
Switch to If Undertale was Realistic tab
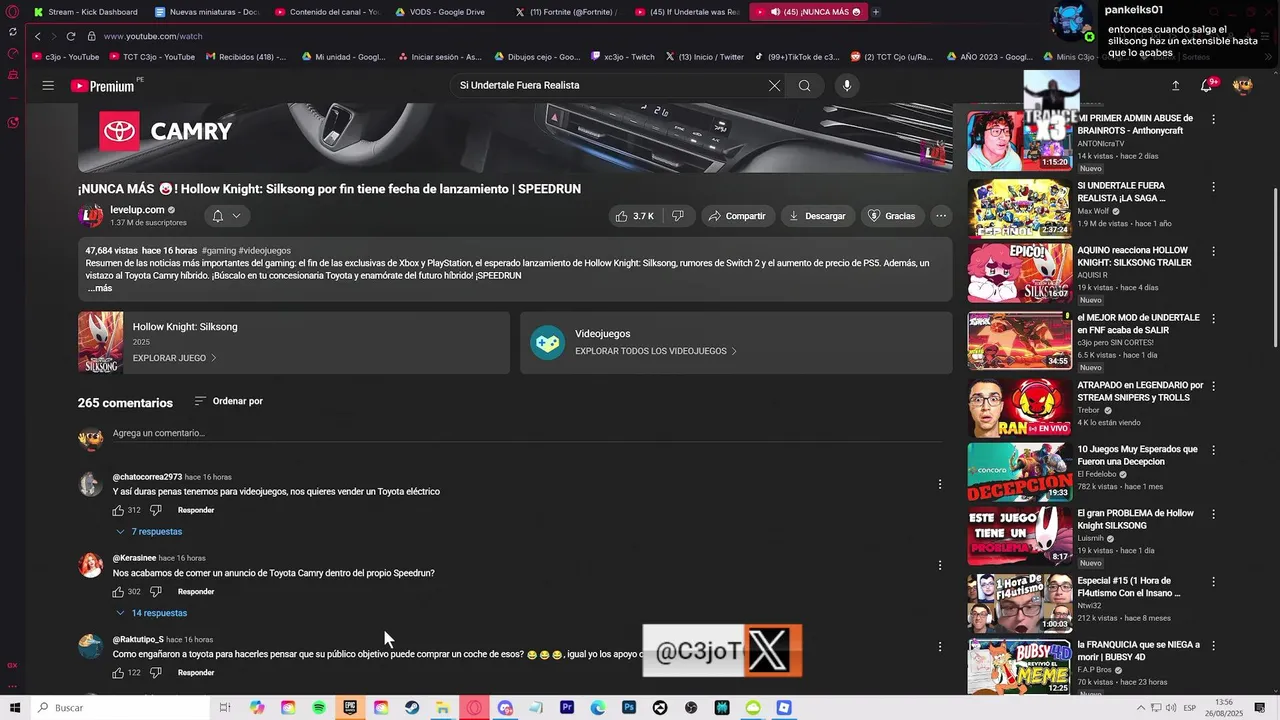coord(687,12)
